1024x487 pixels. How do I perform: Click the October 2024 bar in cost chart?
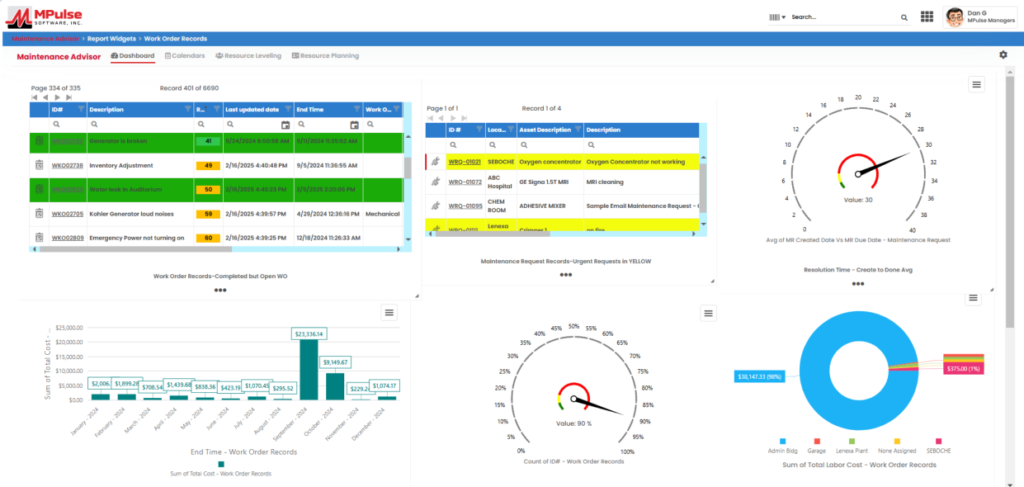[x=335, y=386]
